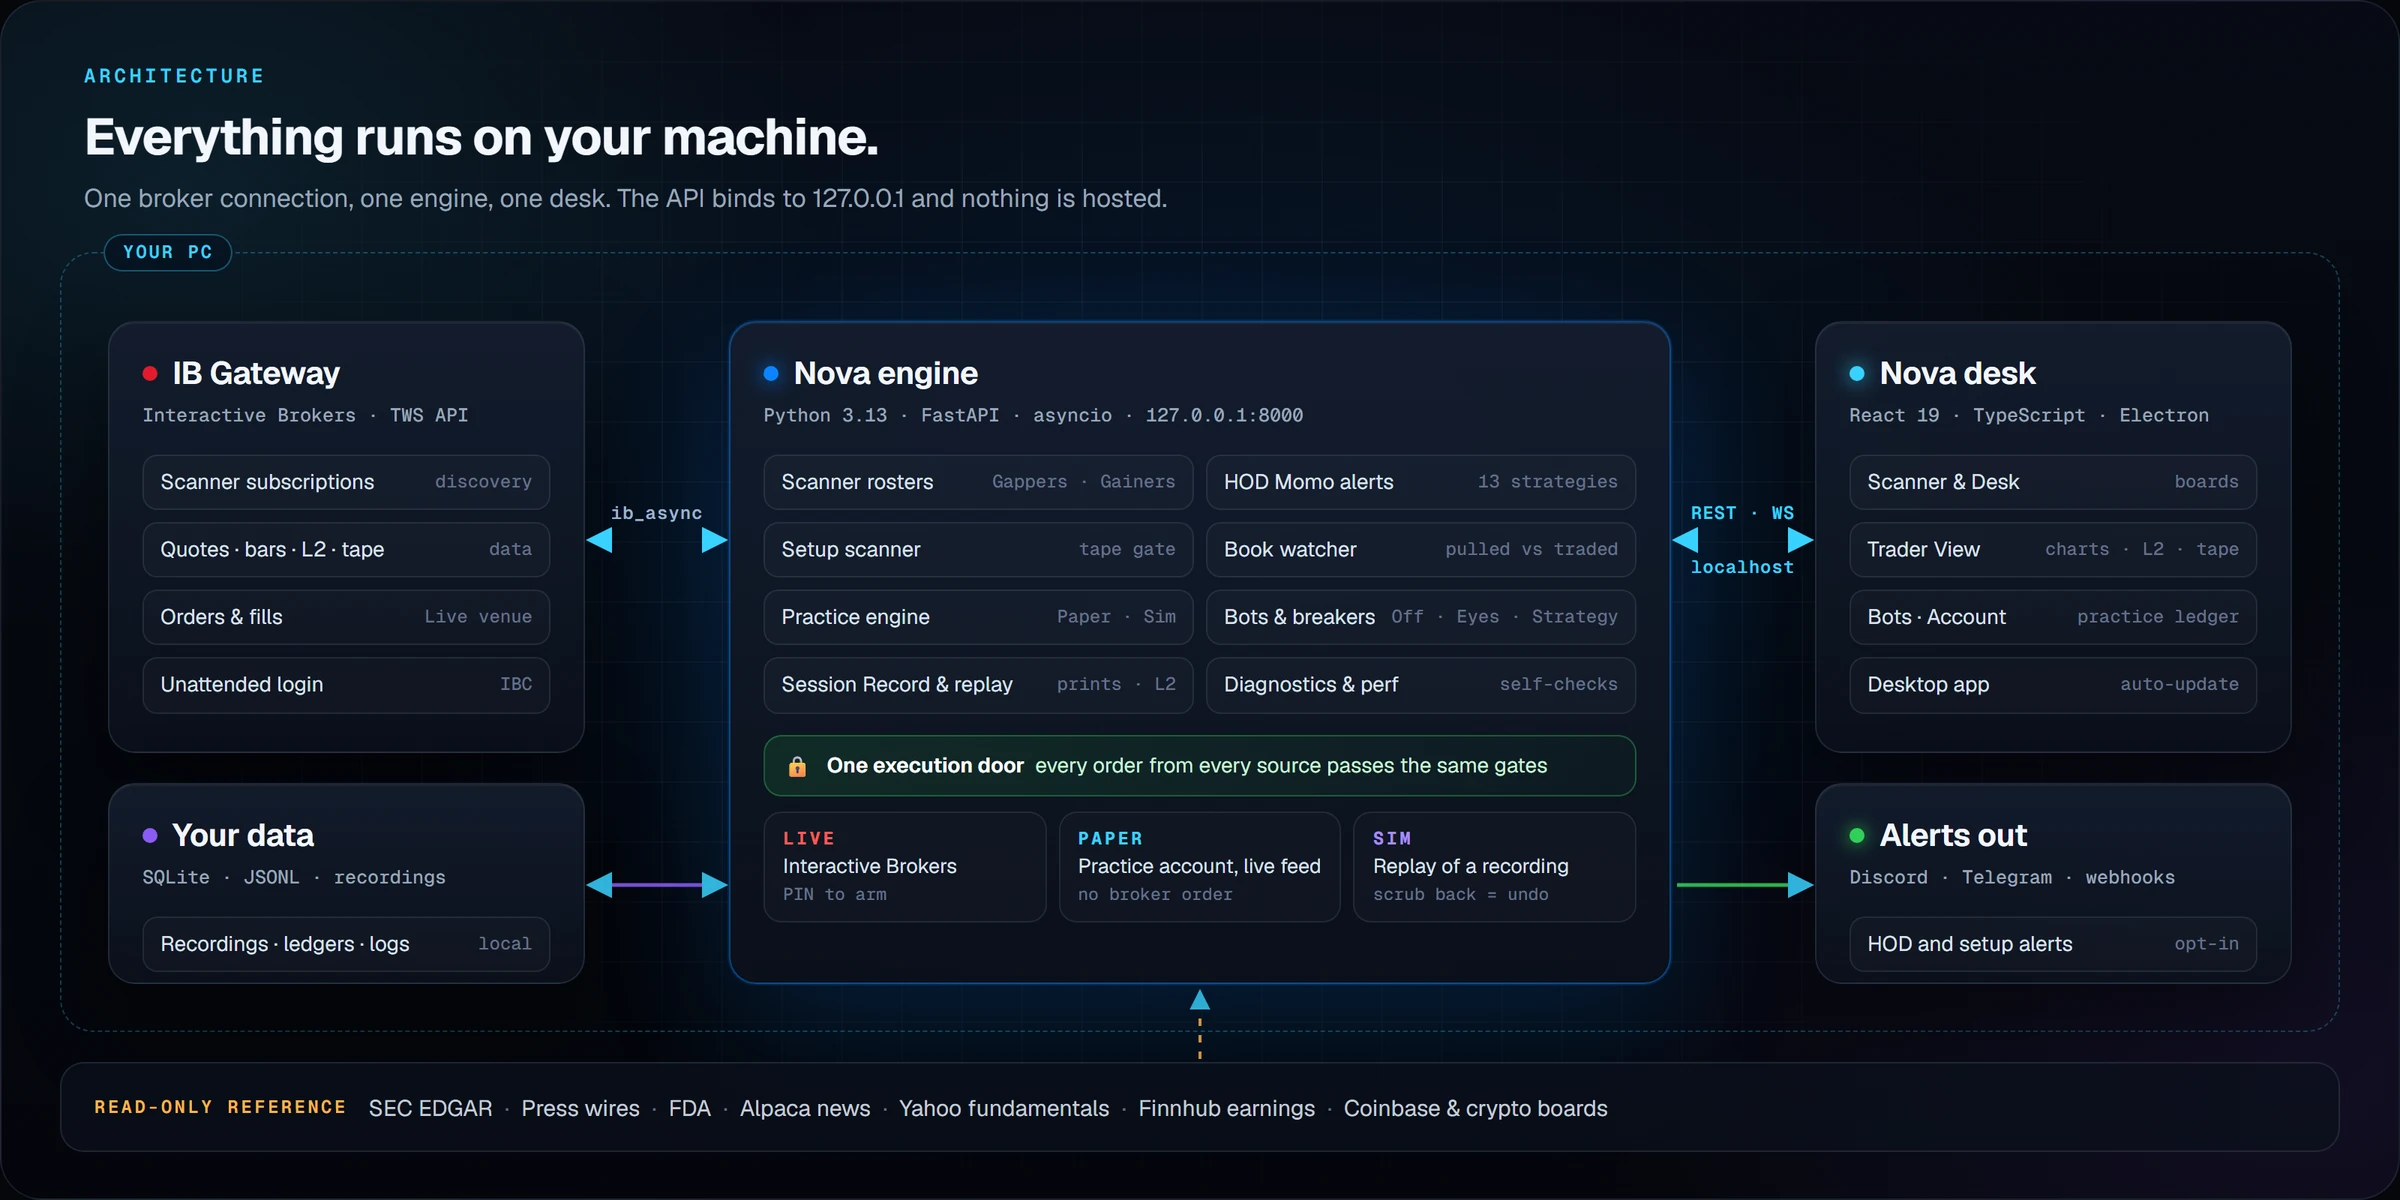
Task: Click the SQLite · JSONL · recordings subtitle
Action: point(294,877)
